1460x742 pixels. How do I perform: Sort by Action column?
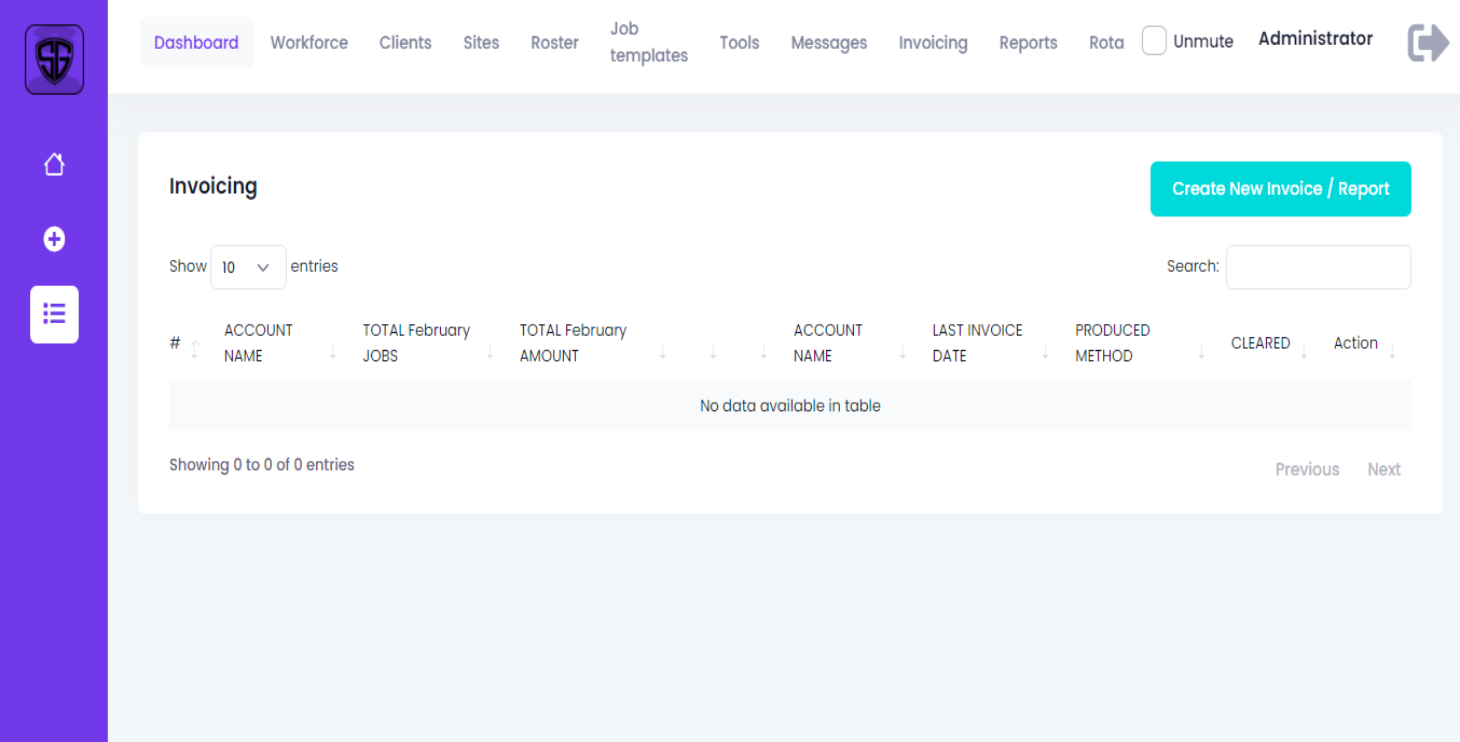point(1363,343)
